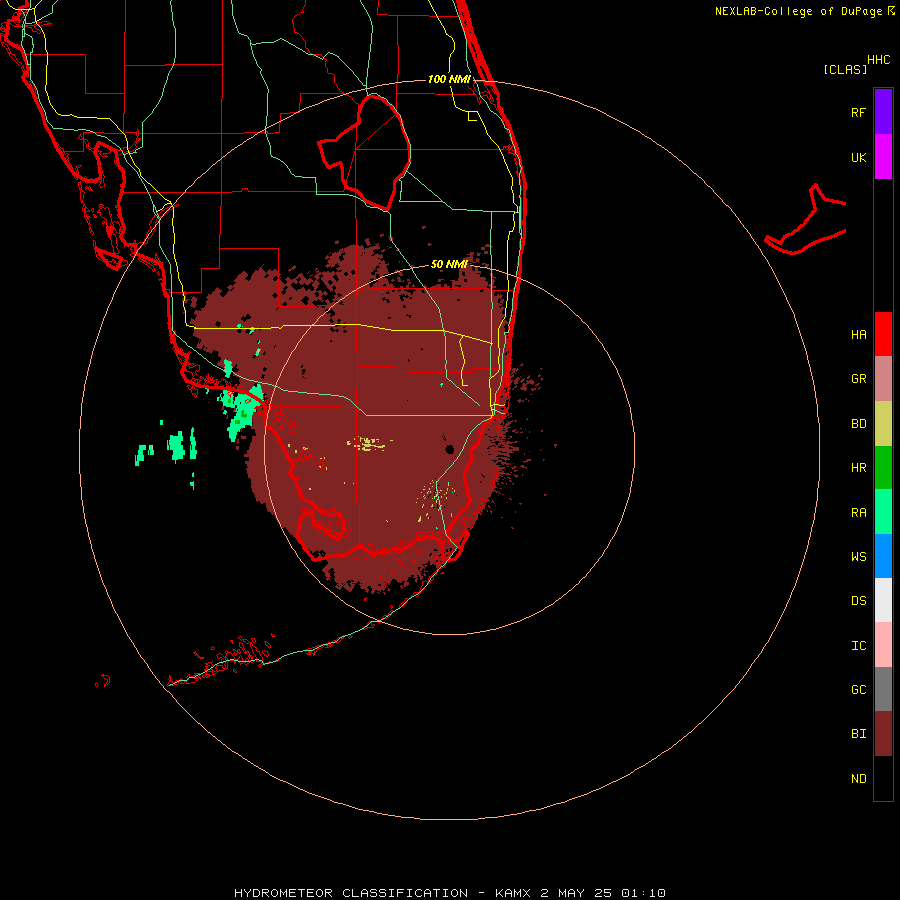Screen dimensions: 900x900
Task: Click the BI dark red legend swatch
Action: [883, 734]
